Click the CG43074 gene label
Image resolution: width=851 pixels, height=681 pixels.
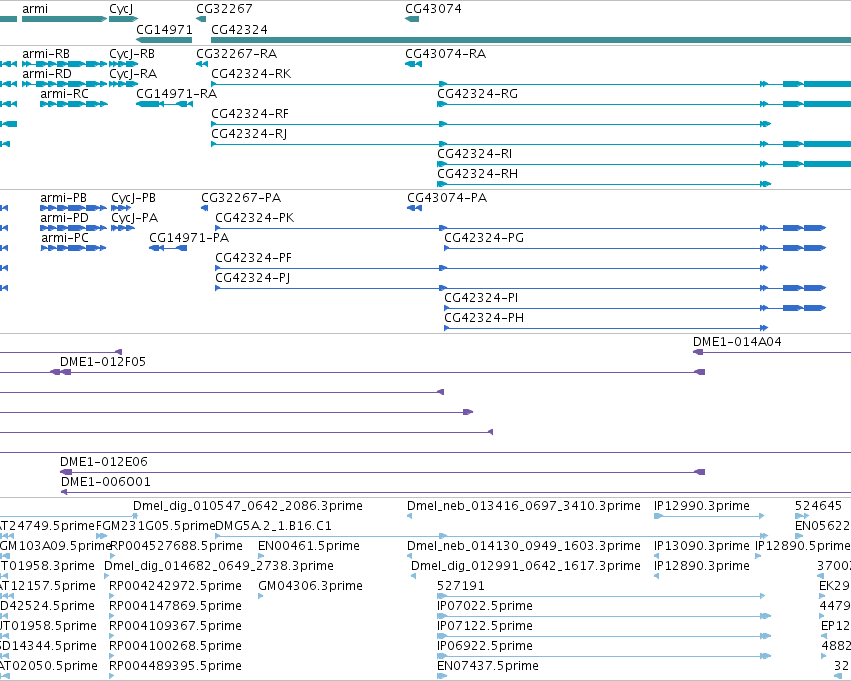(433, 9)
